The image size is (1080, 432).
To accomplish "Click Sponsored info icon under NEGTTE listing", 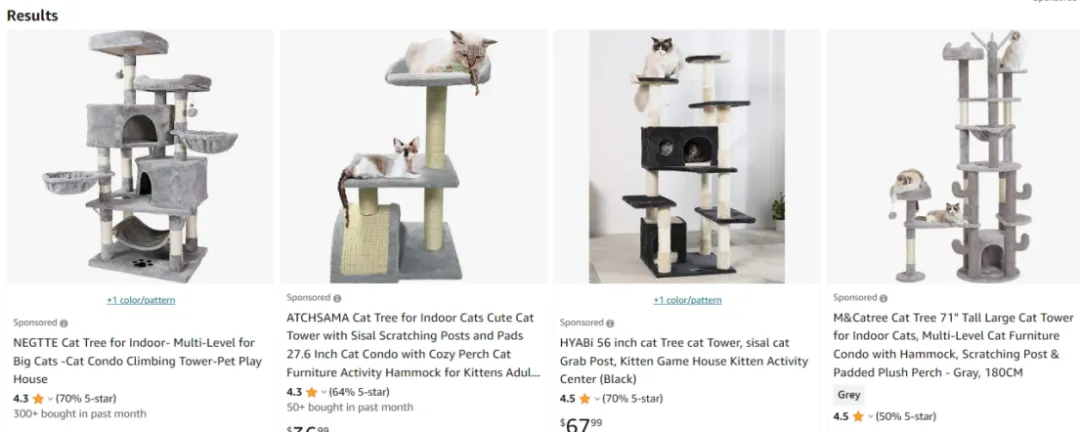I will coord(64,323).
